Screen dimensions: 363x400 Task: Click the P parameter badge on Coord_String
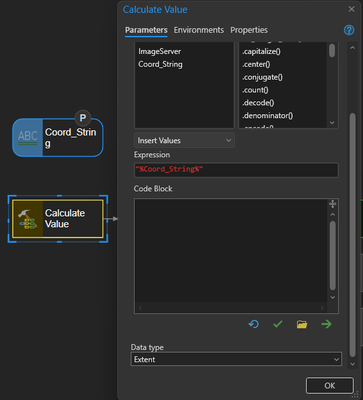pos(83,118)
